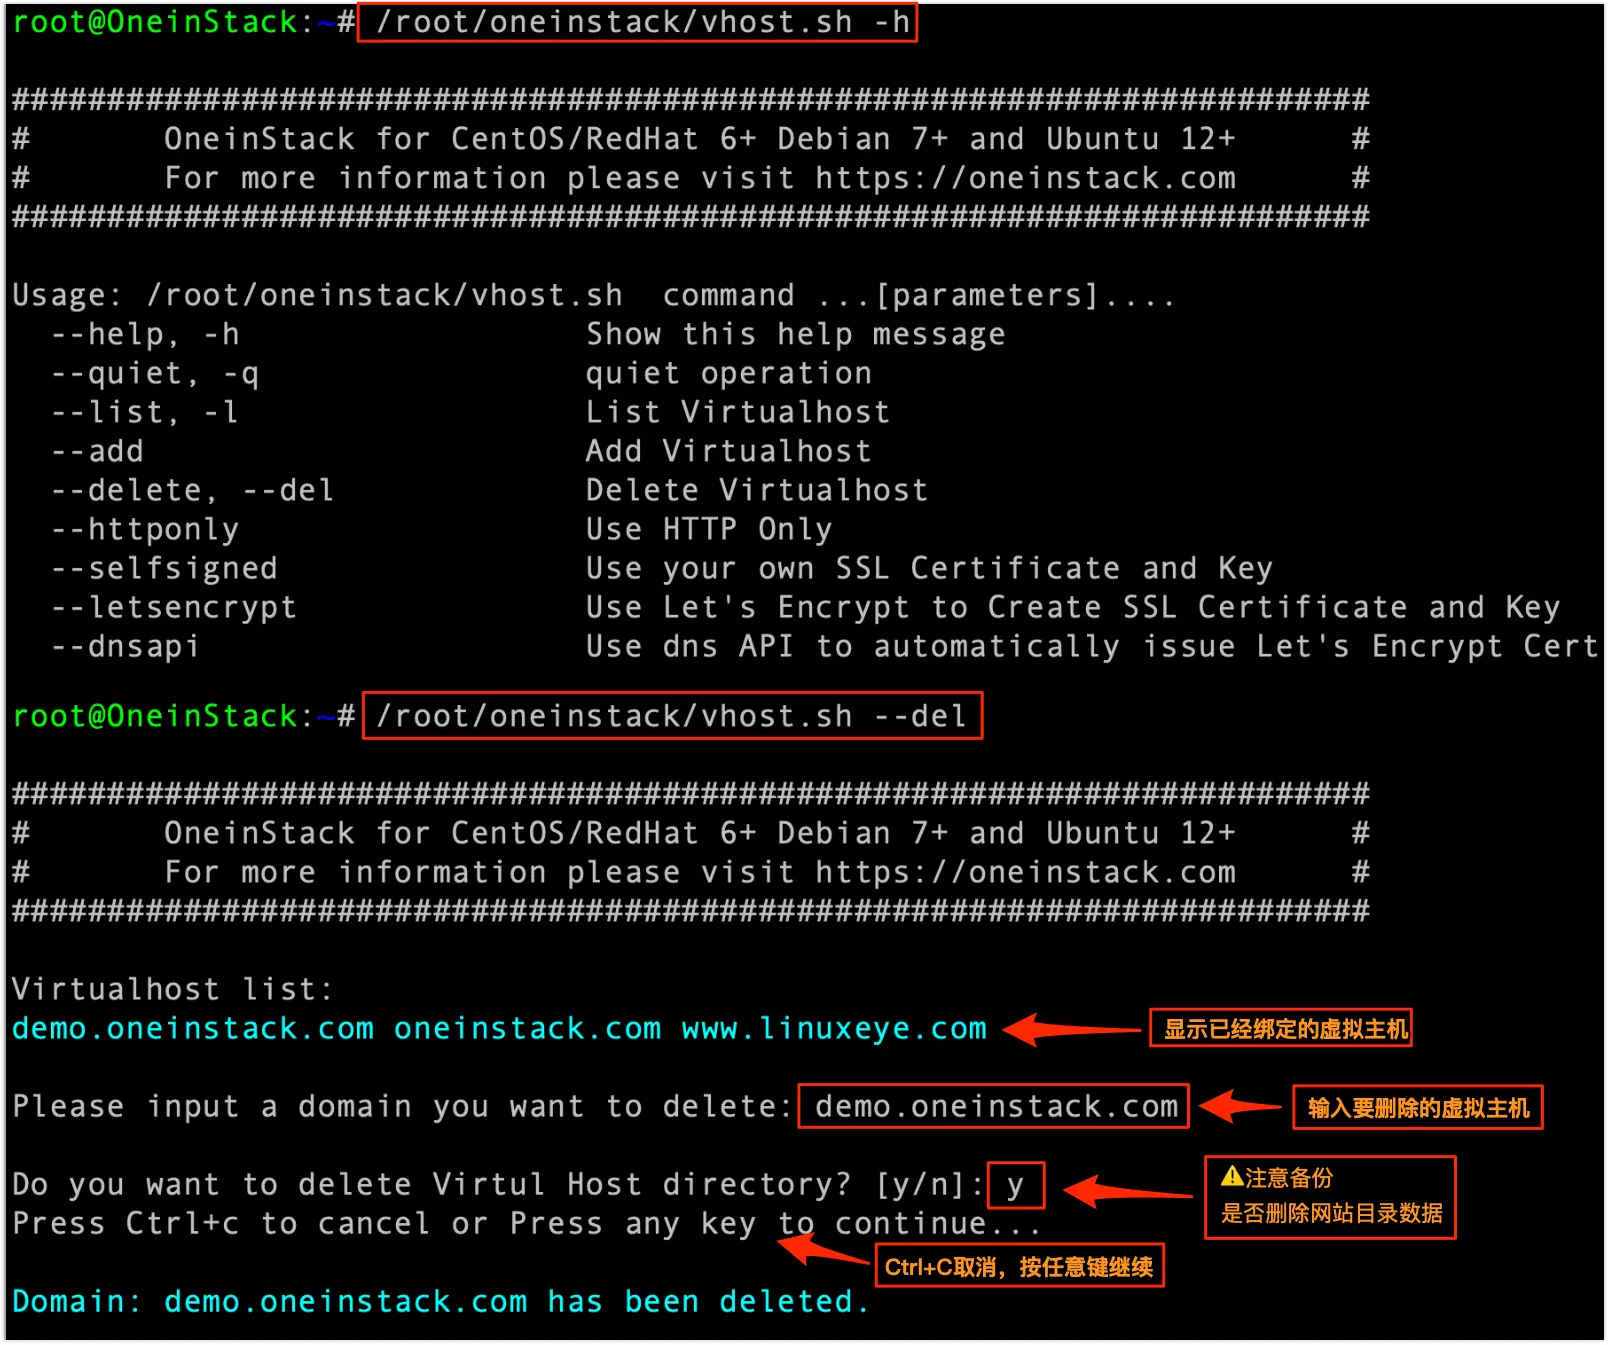Click the second https://oneinstack.com banner link
Viewport: 1608px width, 1345px height.
click(1026, 872)
